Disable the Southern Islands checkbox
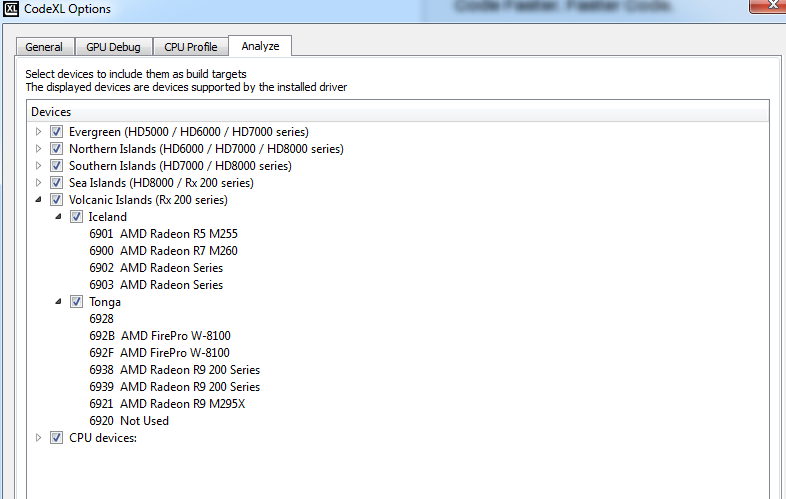Viewport: 786px width, 499px height. point(56,166)
